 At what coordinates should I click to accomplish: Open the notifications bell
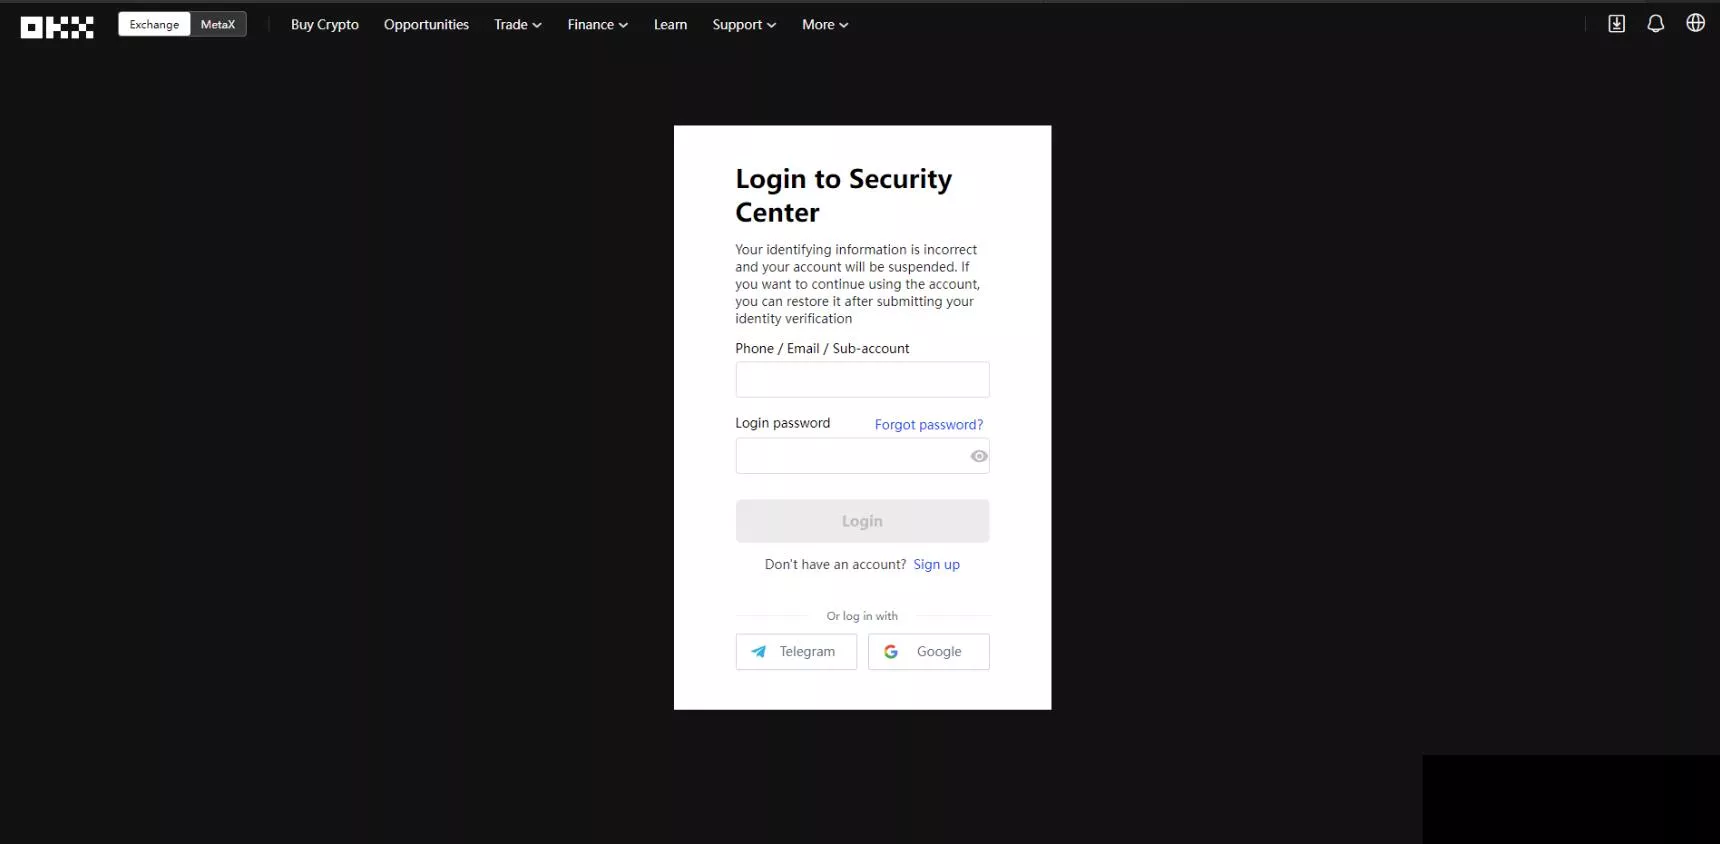(x=1656, y=24)
